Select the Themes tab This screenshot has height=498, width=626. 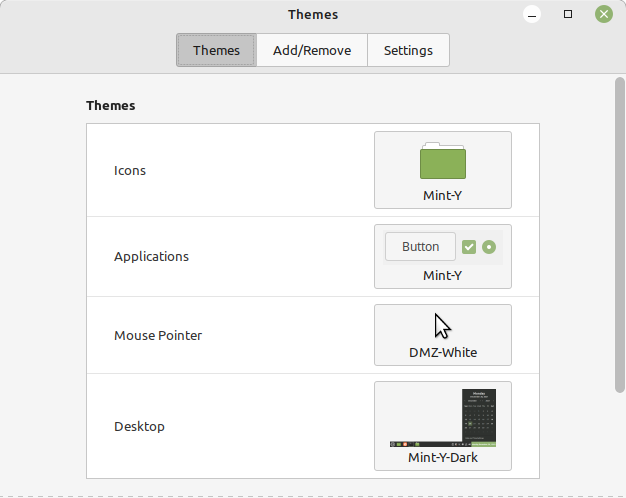point(216,50)
